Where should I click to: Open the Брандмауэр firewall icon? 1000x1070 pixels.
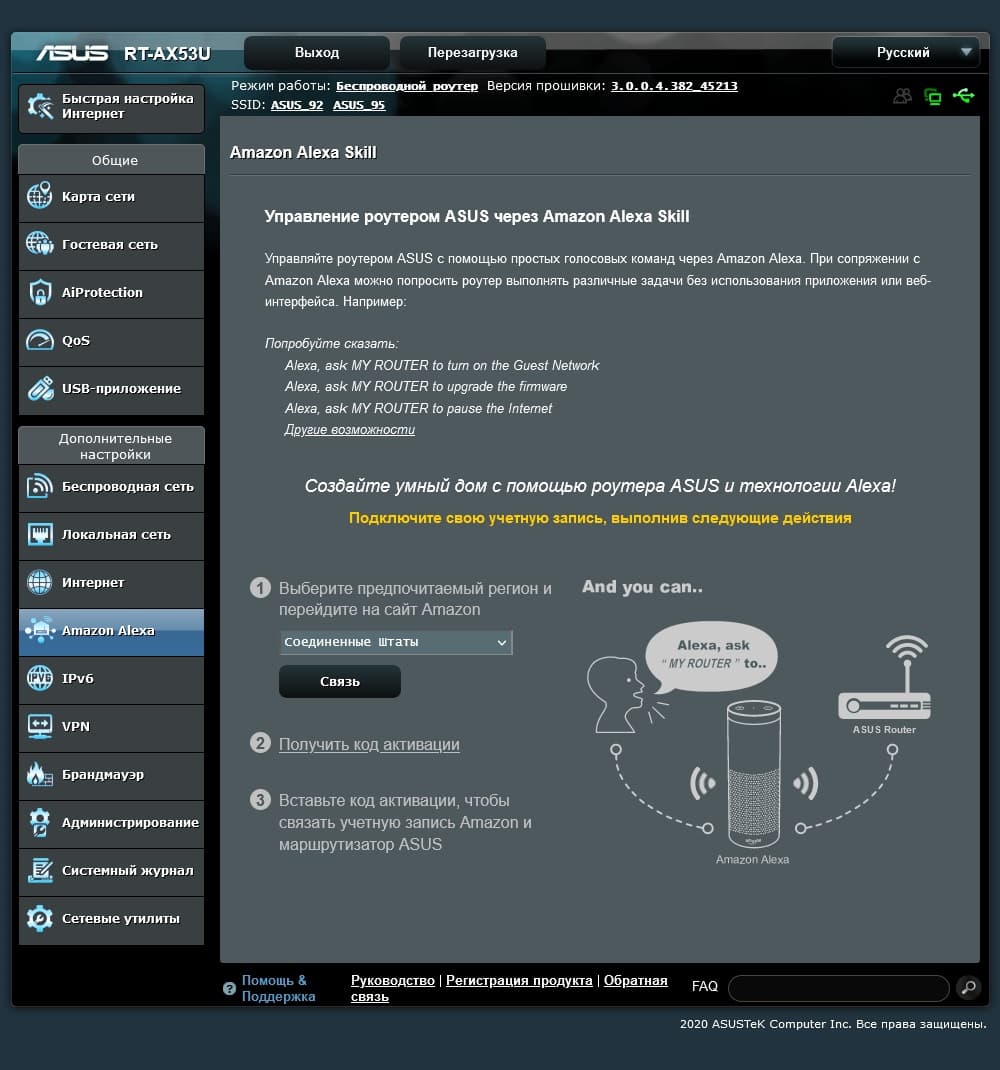click(x=40, y=775)
